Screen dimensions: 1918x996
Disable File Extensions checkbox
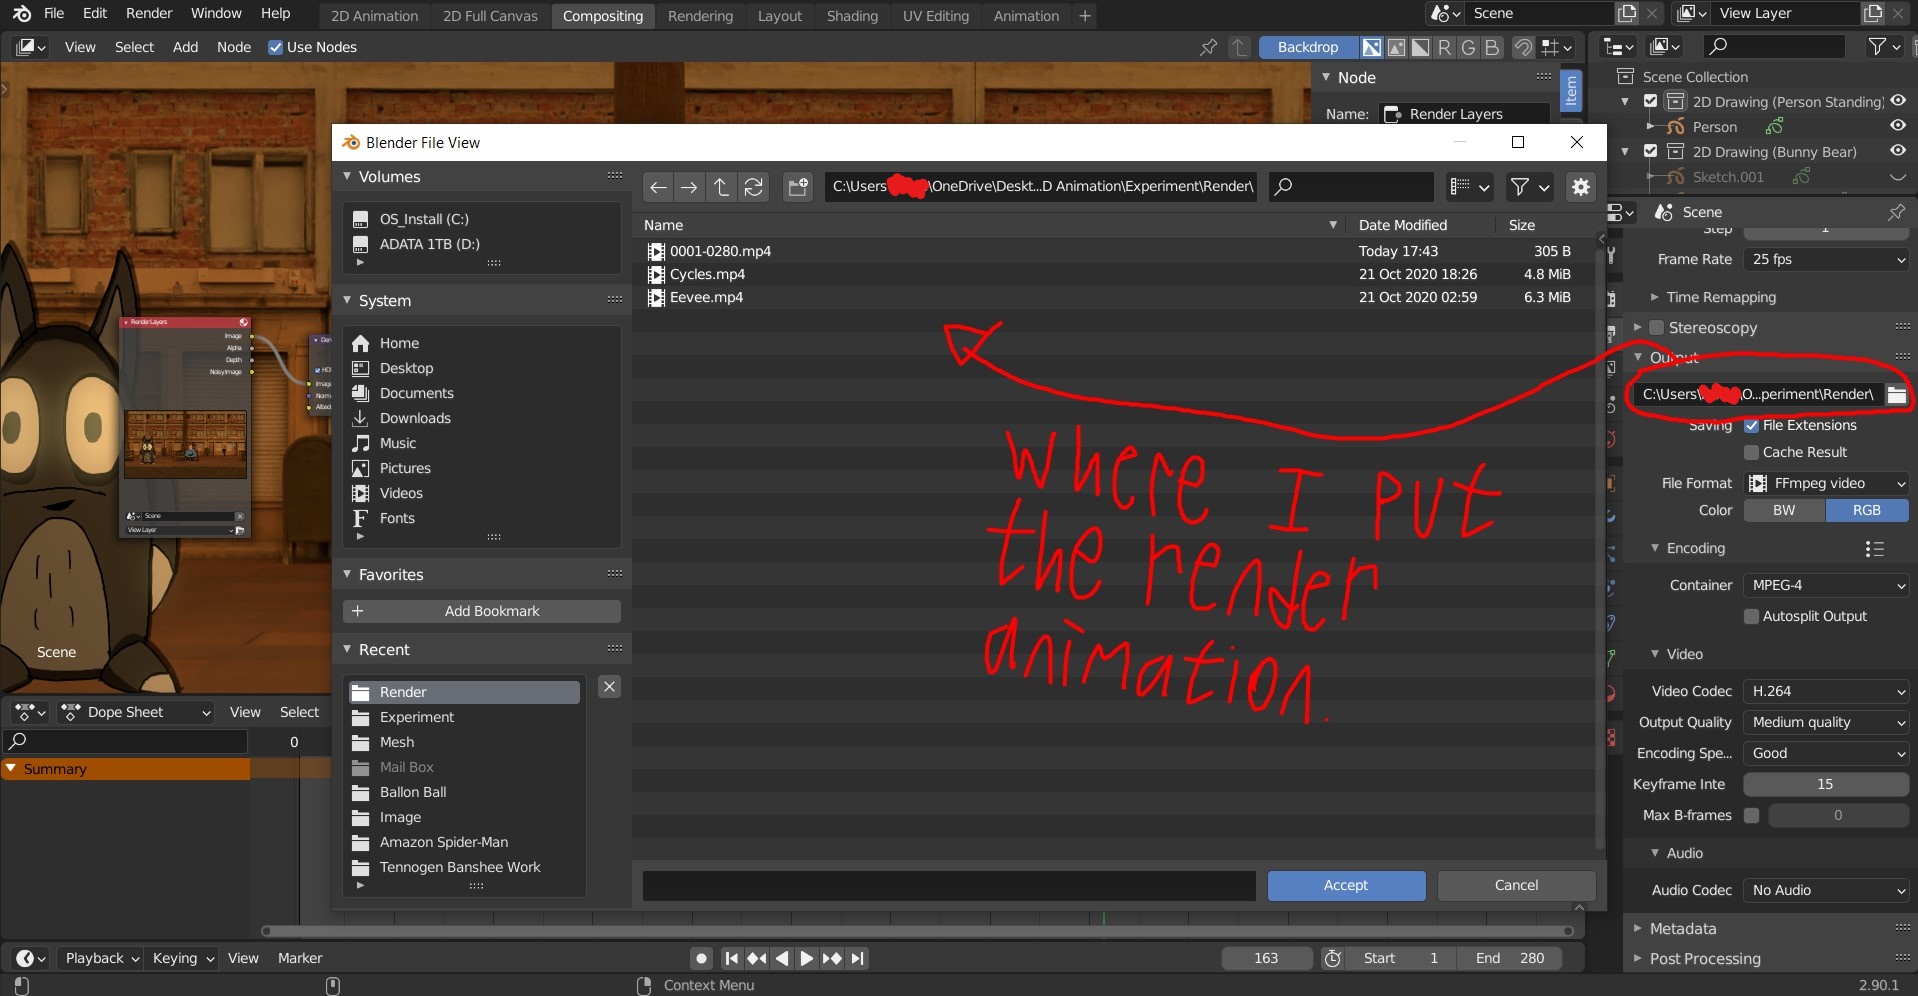coord(1751,426)
